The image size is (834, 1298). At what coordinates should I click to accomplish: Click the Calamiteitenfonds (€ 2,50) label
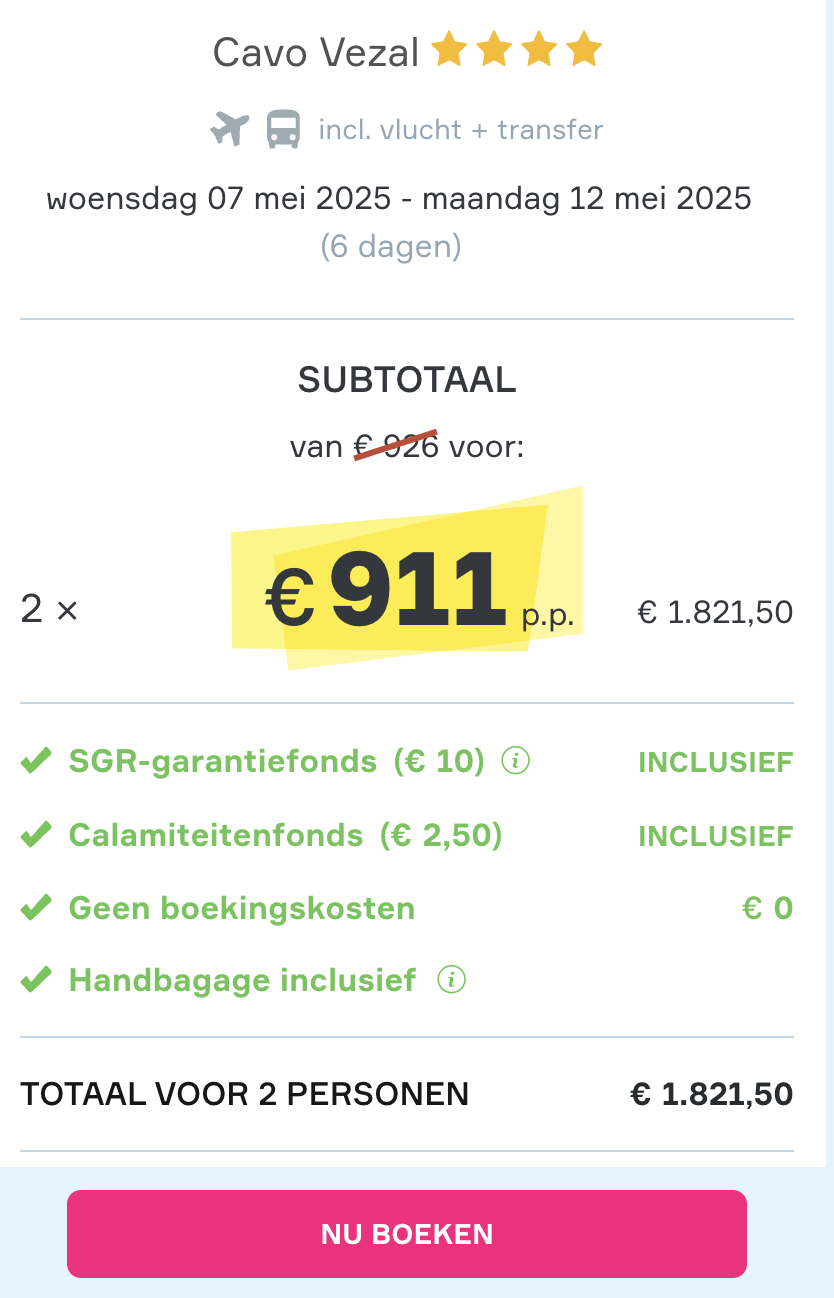pos(285,835)
